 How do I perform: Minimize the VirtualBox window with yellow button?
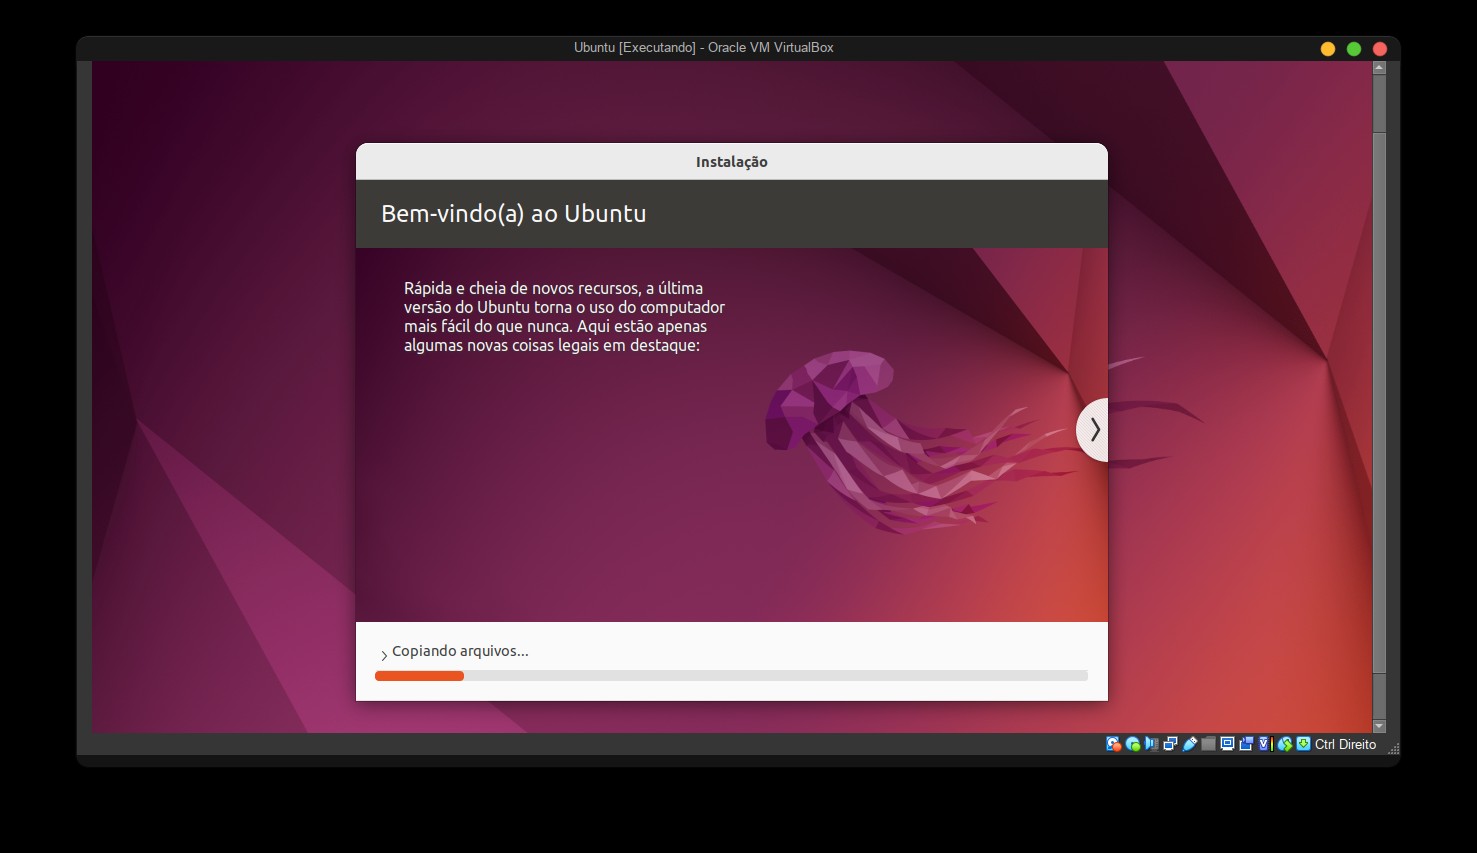point(1328,49)
